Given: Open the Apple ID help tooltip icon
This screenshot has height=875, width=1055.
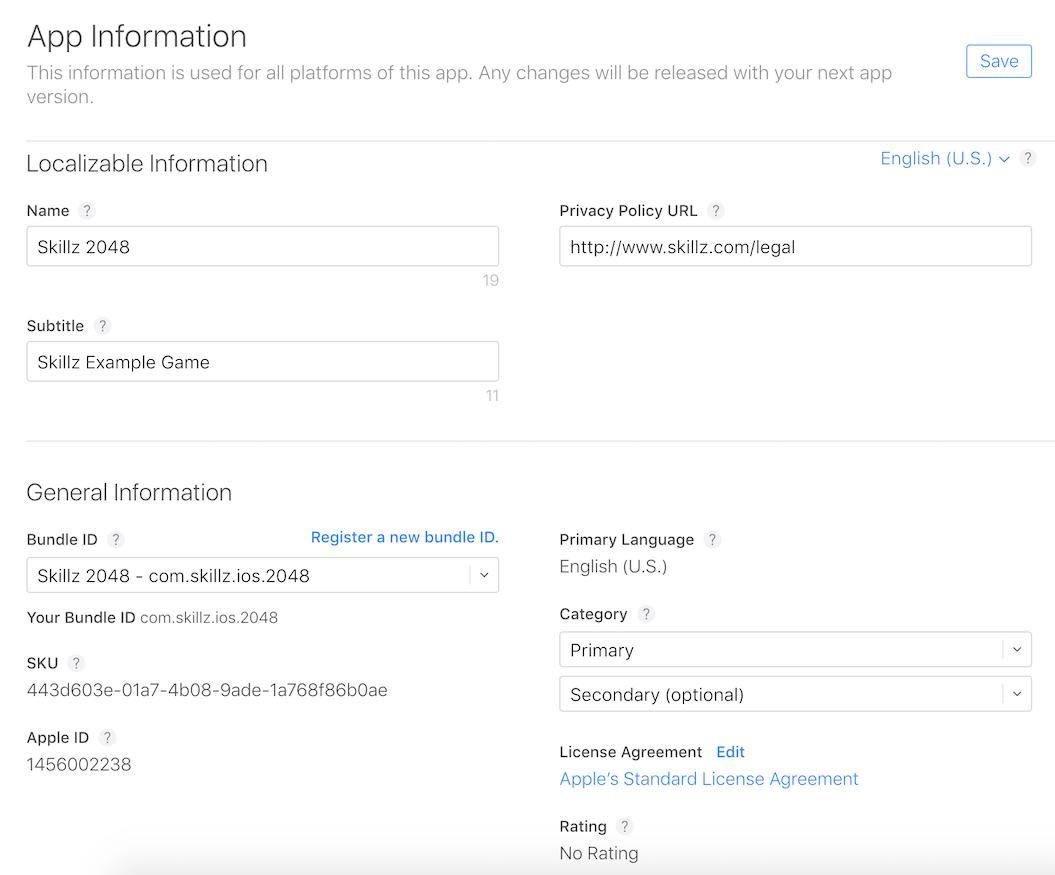Looking at the screenshot, I should coord(107,738).
